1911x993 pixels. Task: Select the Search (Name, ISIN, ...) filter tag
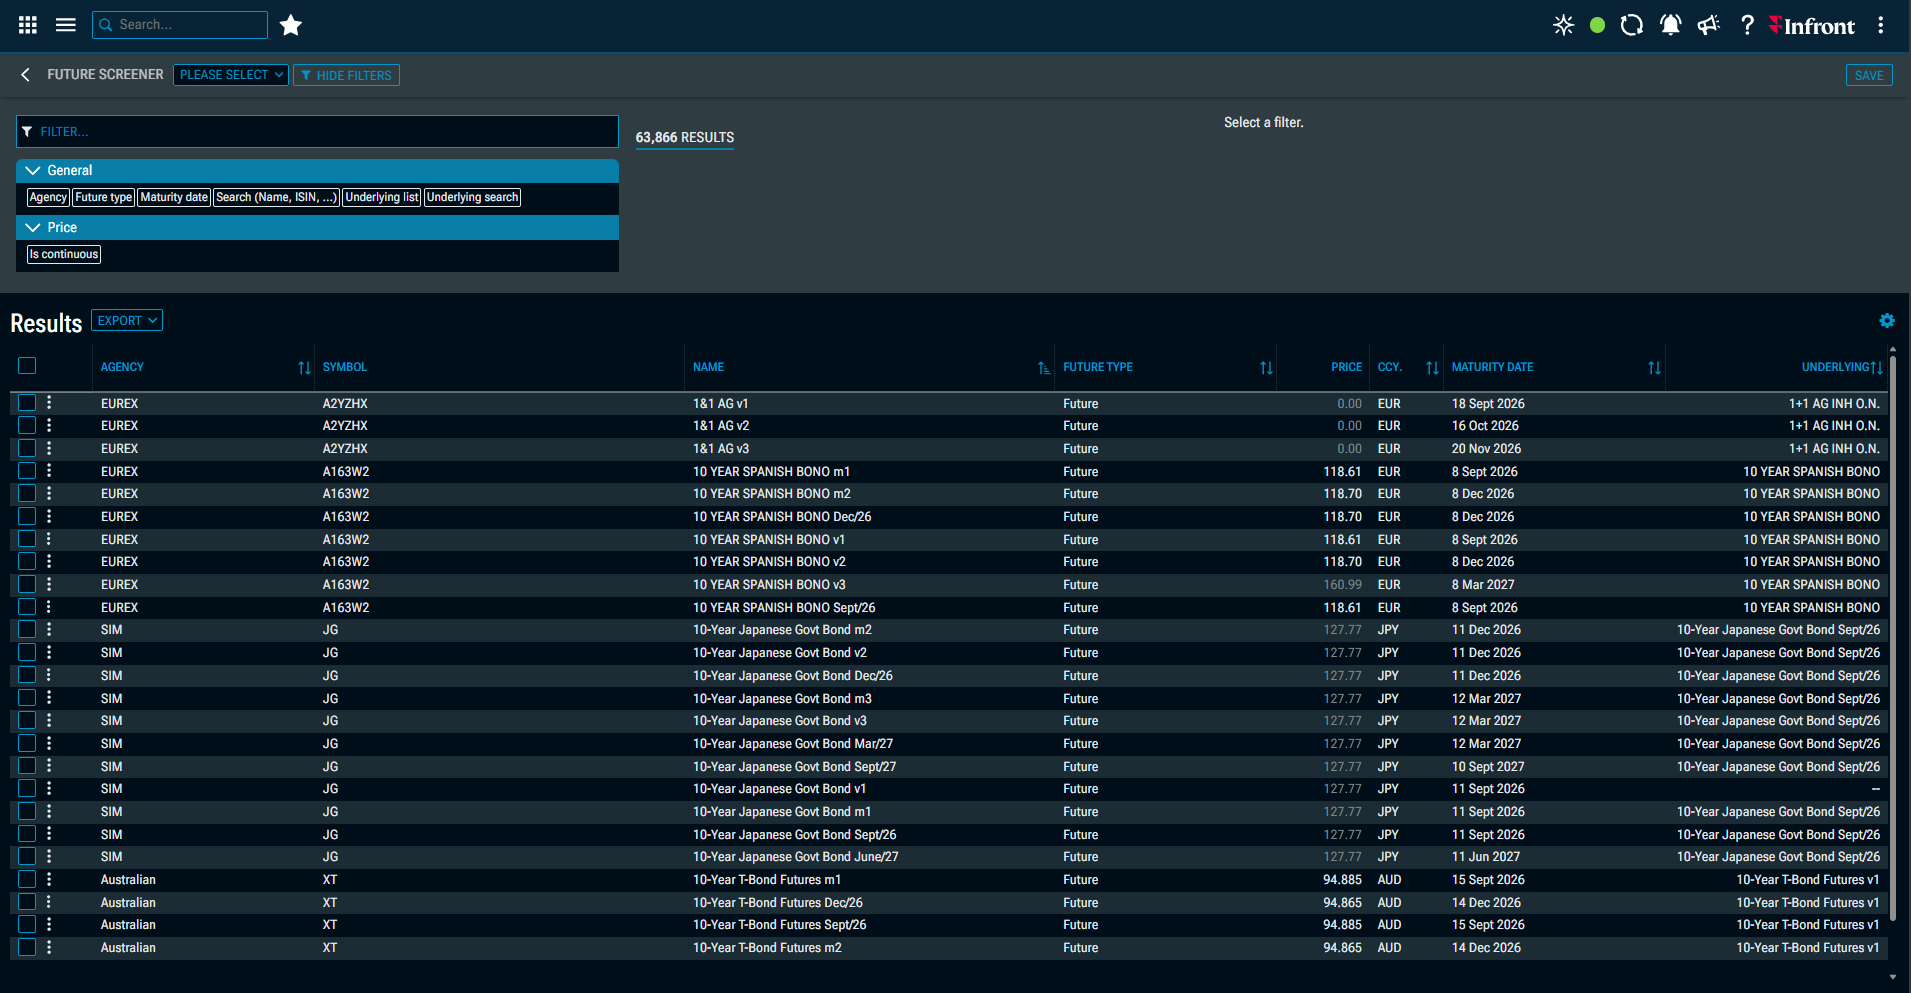(277, 198)
